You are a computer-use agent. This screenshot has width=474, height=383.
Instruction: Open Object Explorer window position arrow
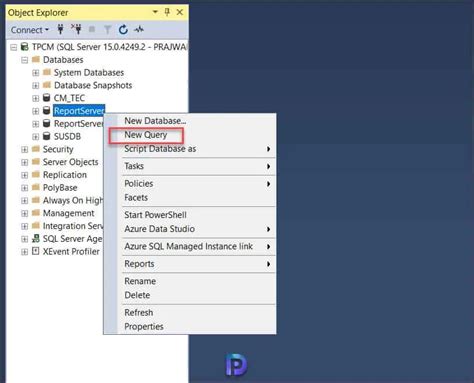pos(155,12)
